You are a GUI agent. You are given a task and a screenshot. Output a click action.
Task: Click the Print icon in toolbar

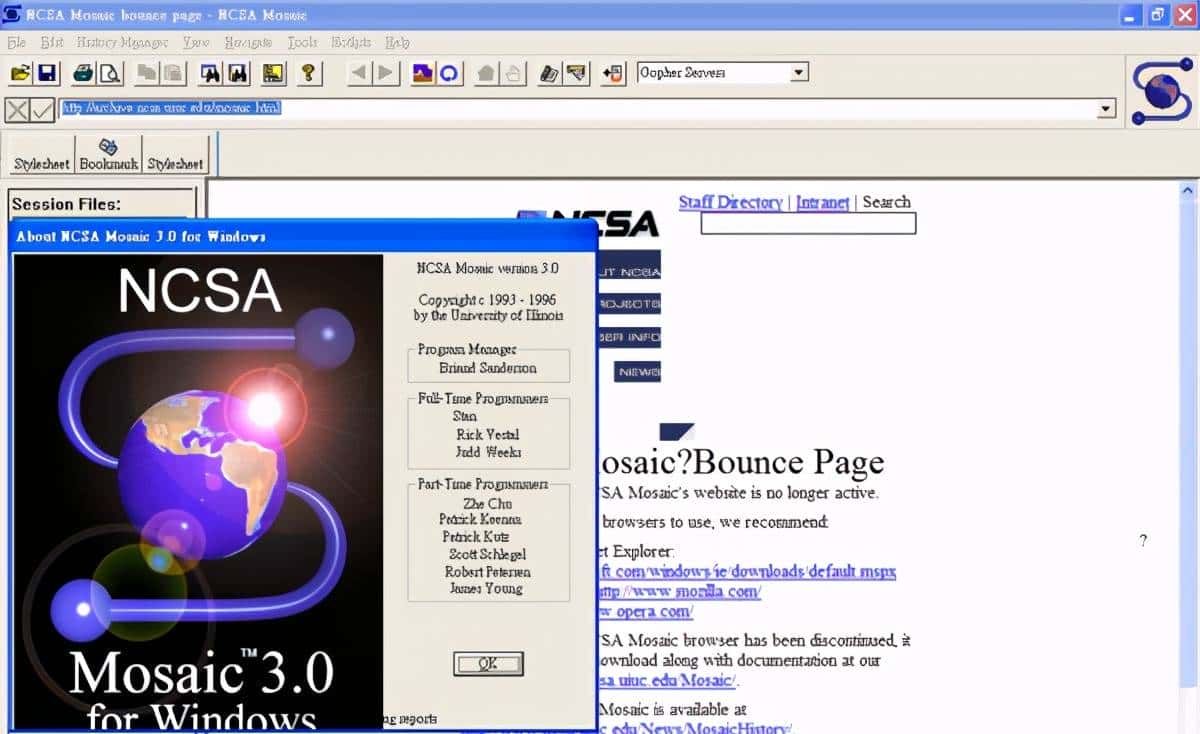[83, 73]
